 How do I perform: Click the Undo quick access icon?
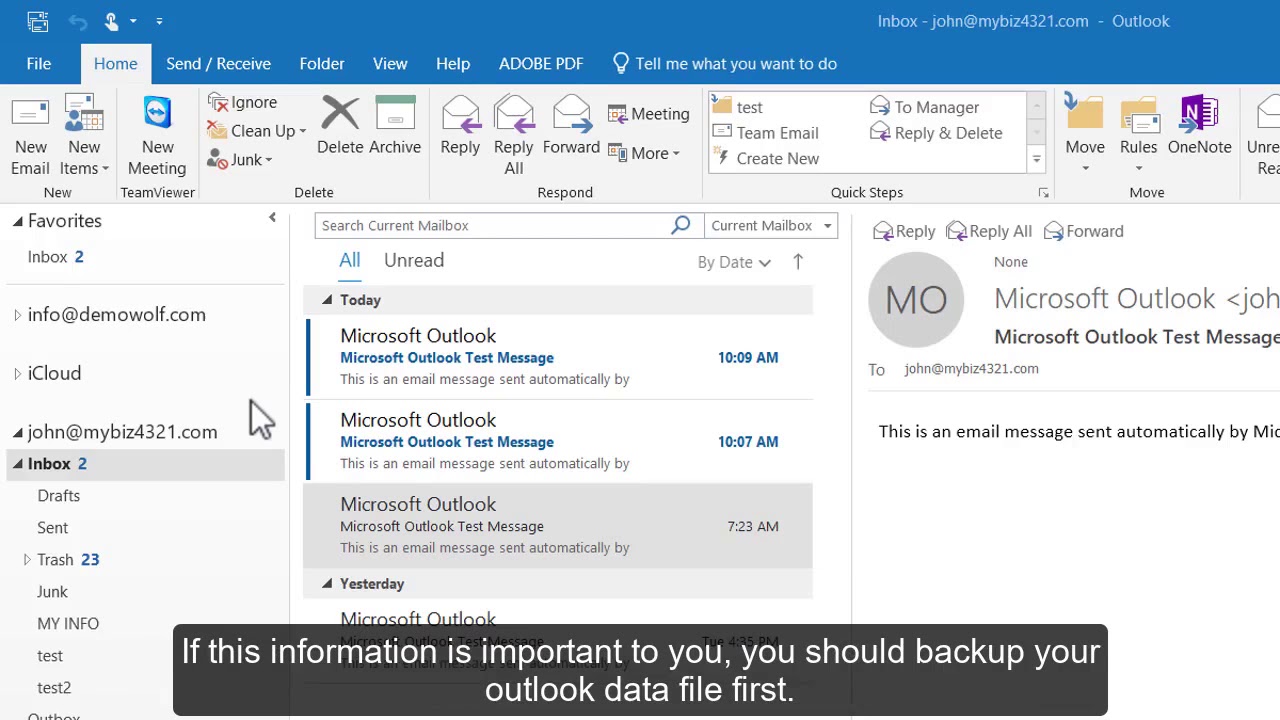(x=78, y=21)
